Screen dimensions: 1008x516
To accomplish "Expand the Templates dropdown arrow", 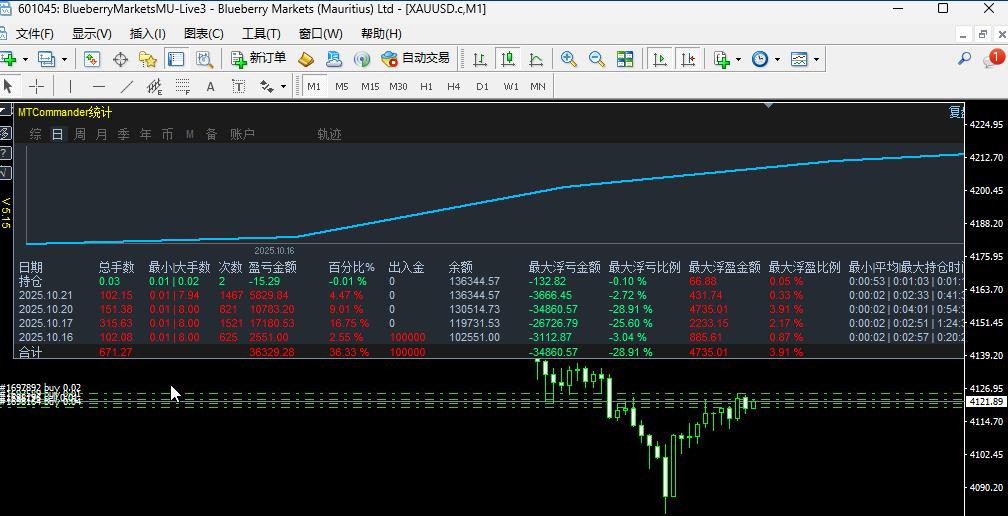I will click(816, 59).
